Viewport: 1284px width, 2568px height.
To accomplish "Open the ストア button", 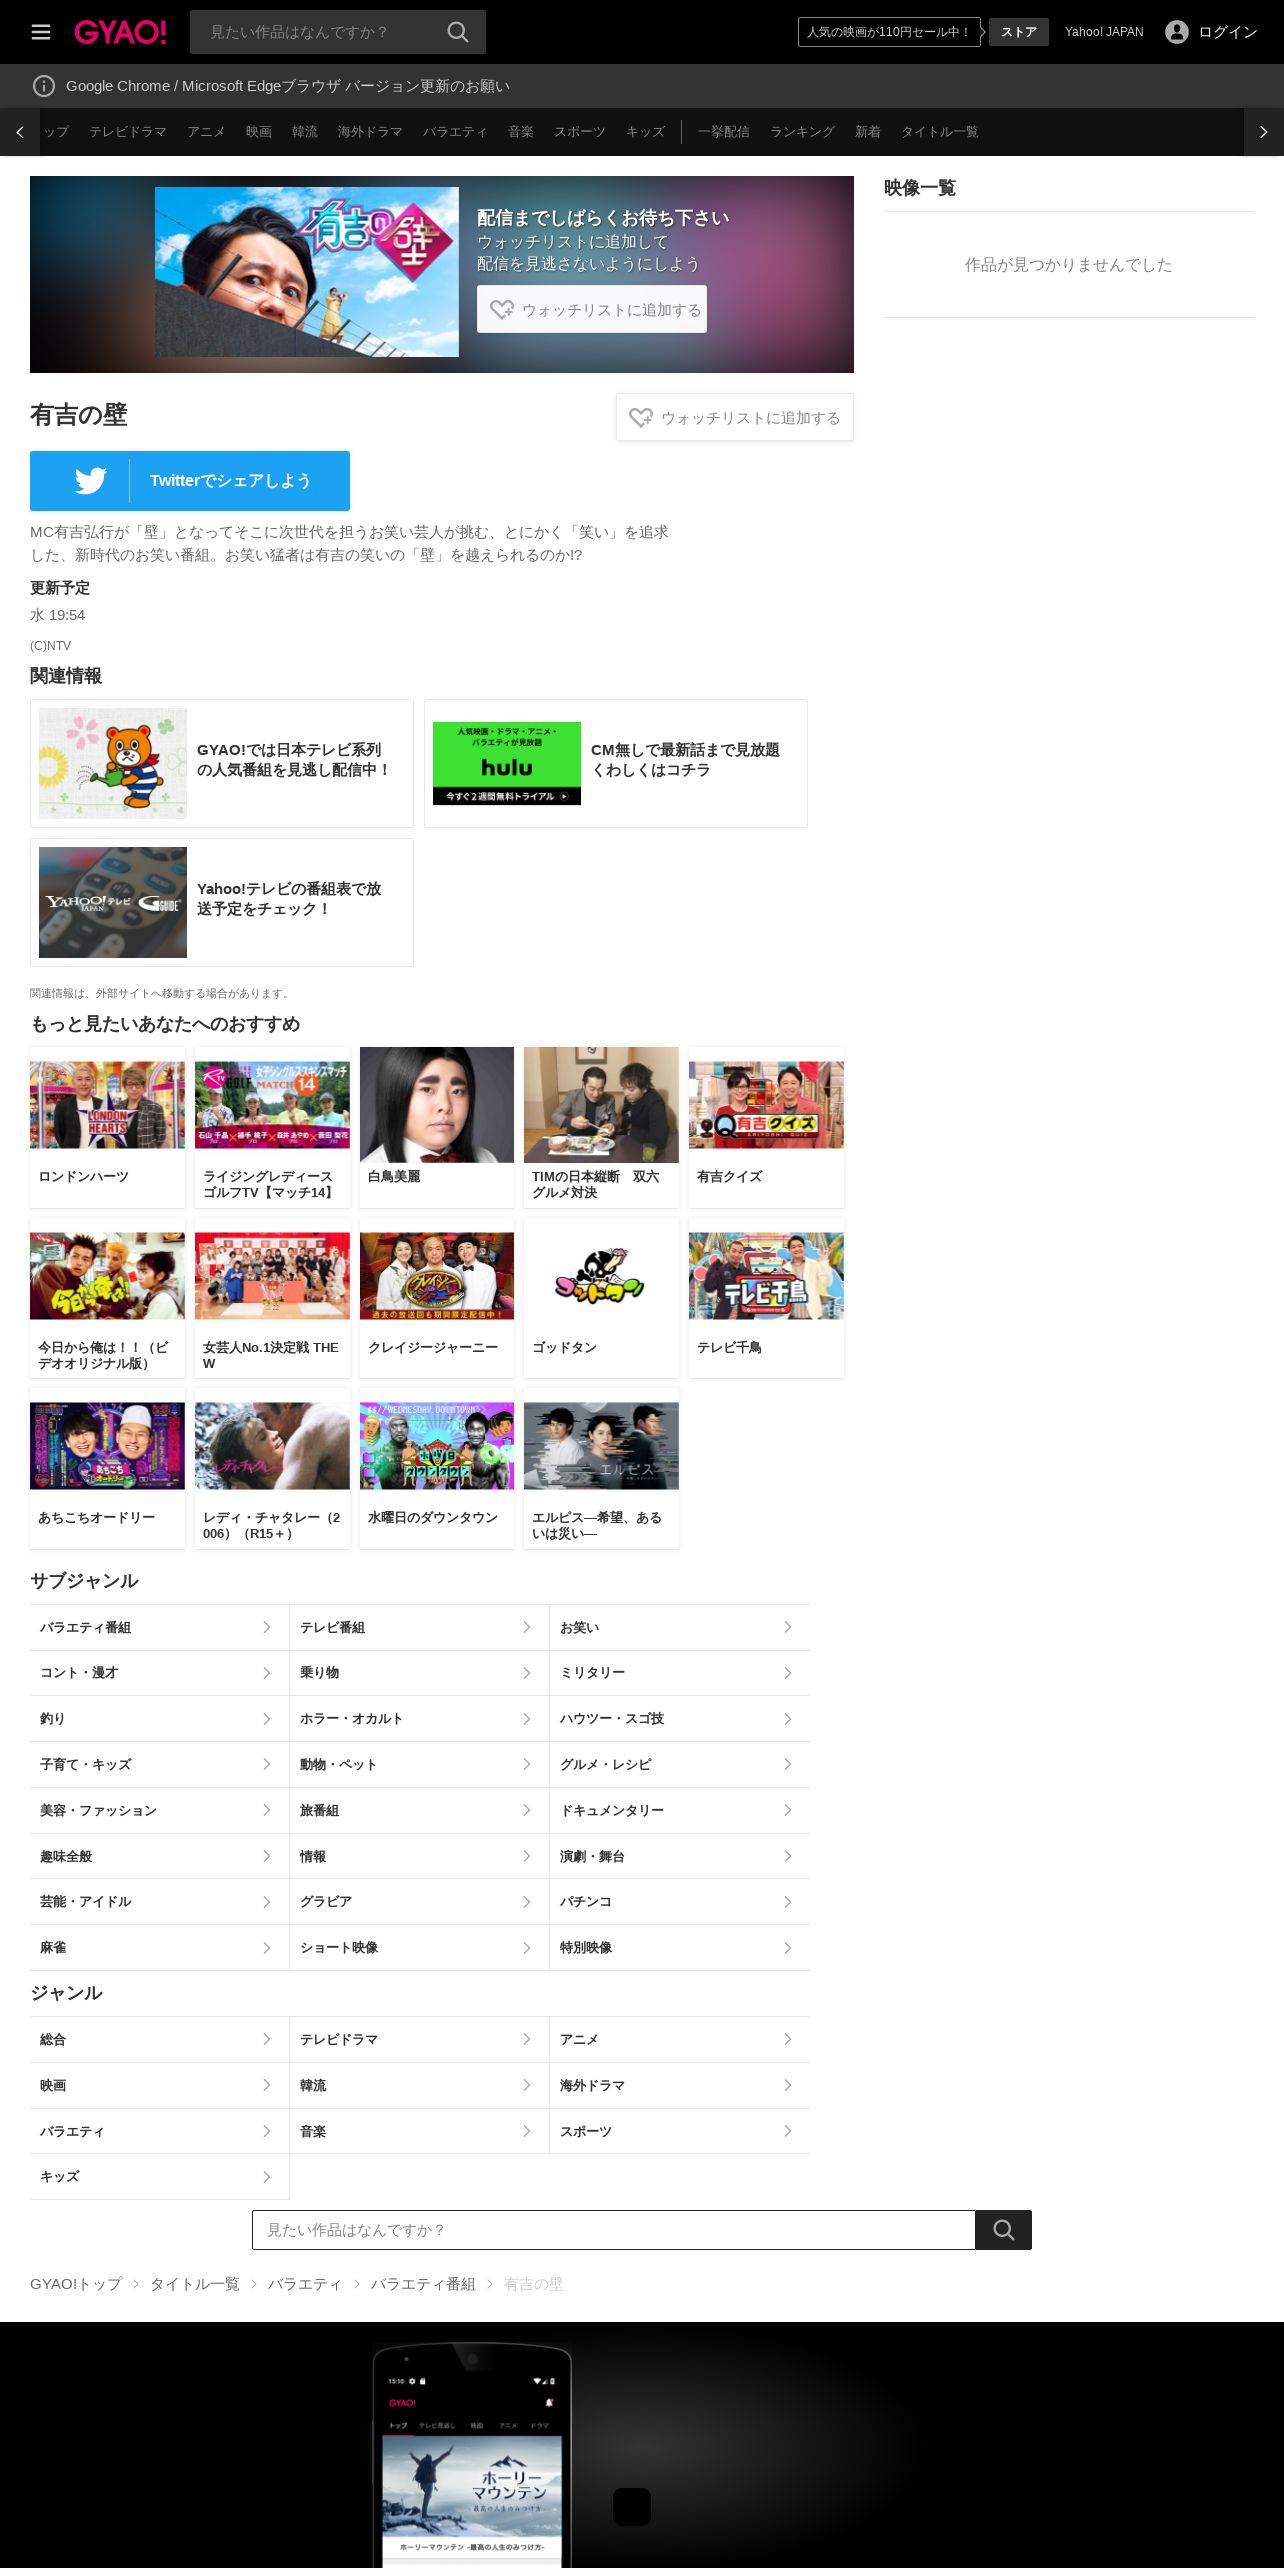I will (x=1019, y=32).
